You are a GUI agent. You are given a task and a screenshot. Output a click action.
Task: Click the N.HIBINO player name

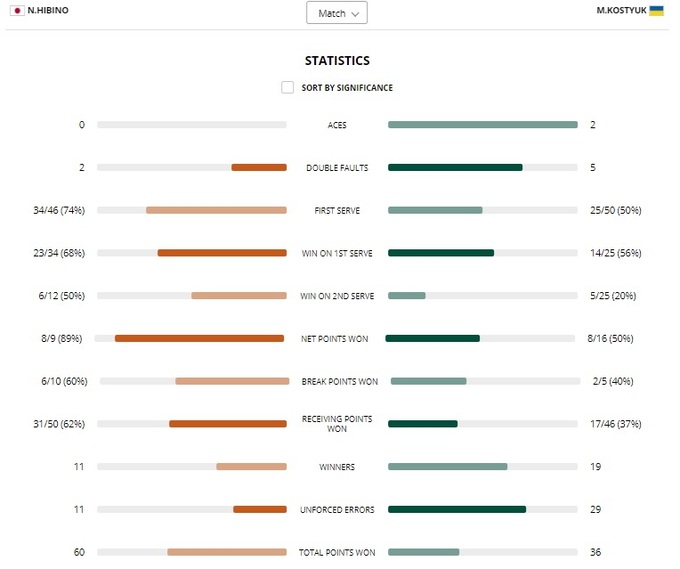(x=49, y=10)
